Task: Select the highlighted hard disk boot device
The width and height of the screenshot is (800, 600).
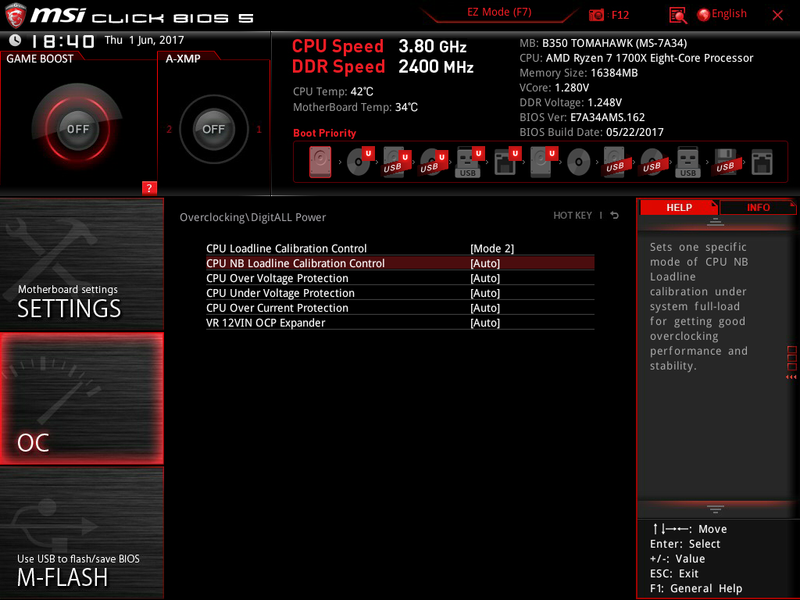Action: [320, 162]
